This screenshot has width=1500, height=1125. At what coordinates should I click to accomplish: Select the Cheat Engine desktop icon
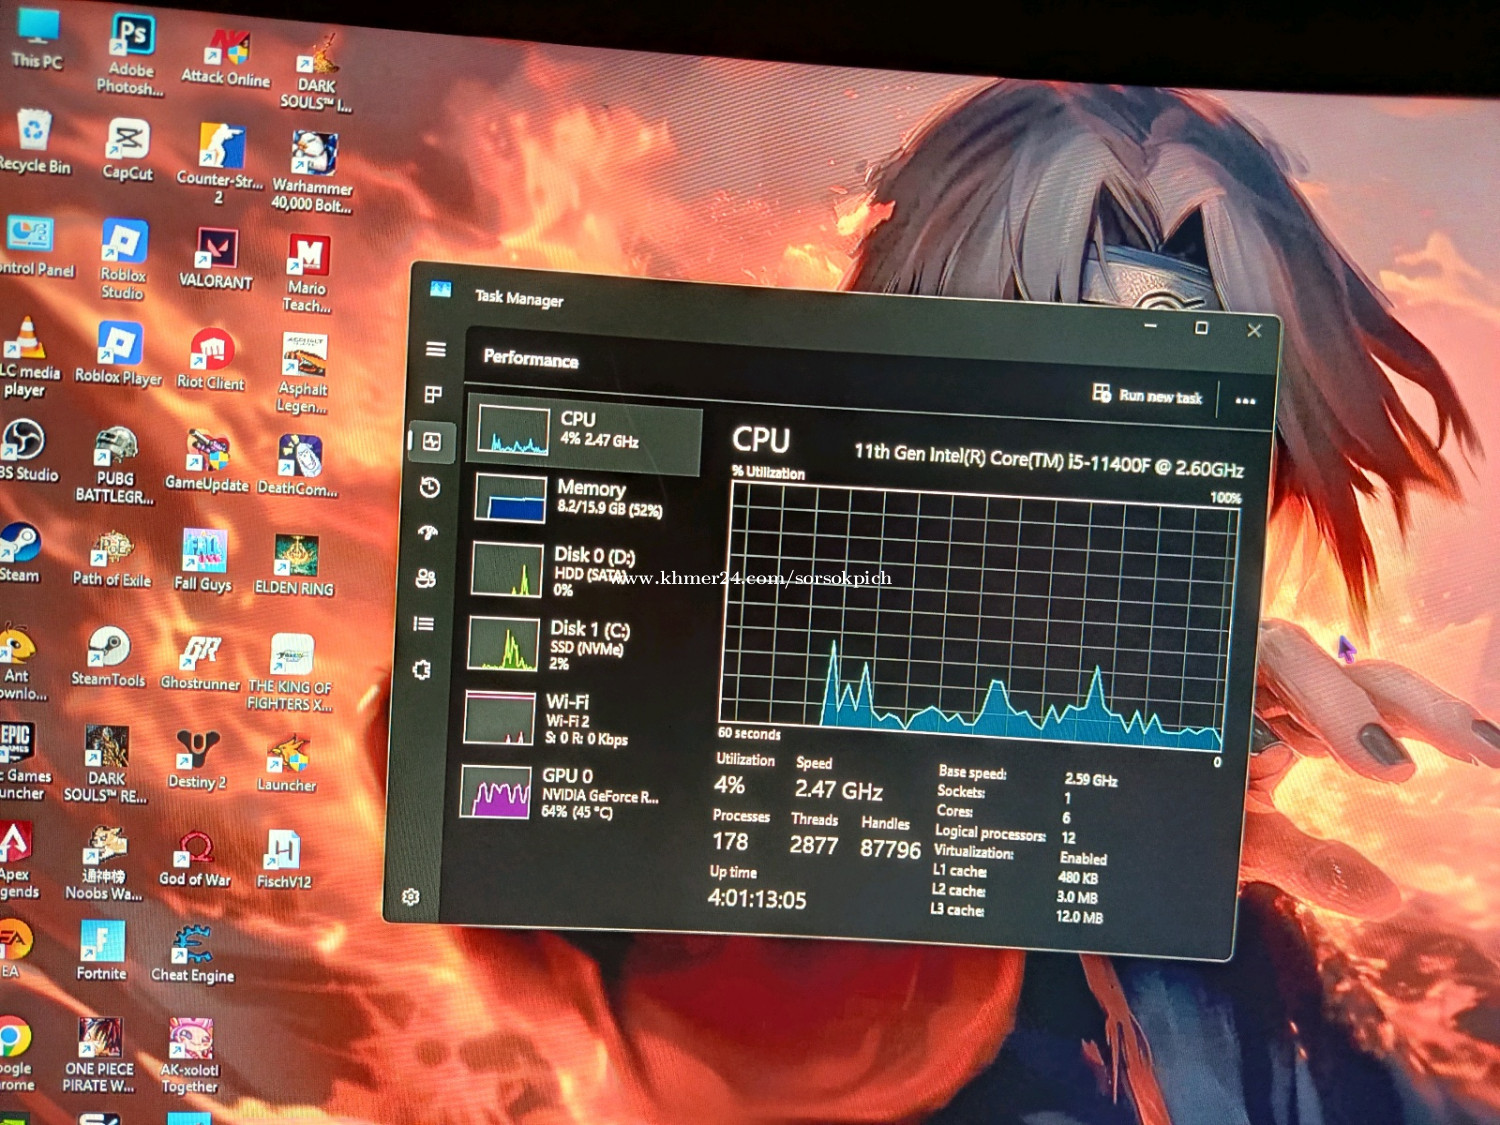coord(192,954)
